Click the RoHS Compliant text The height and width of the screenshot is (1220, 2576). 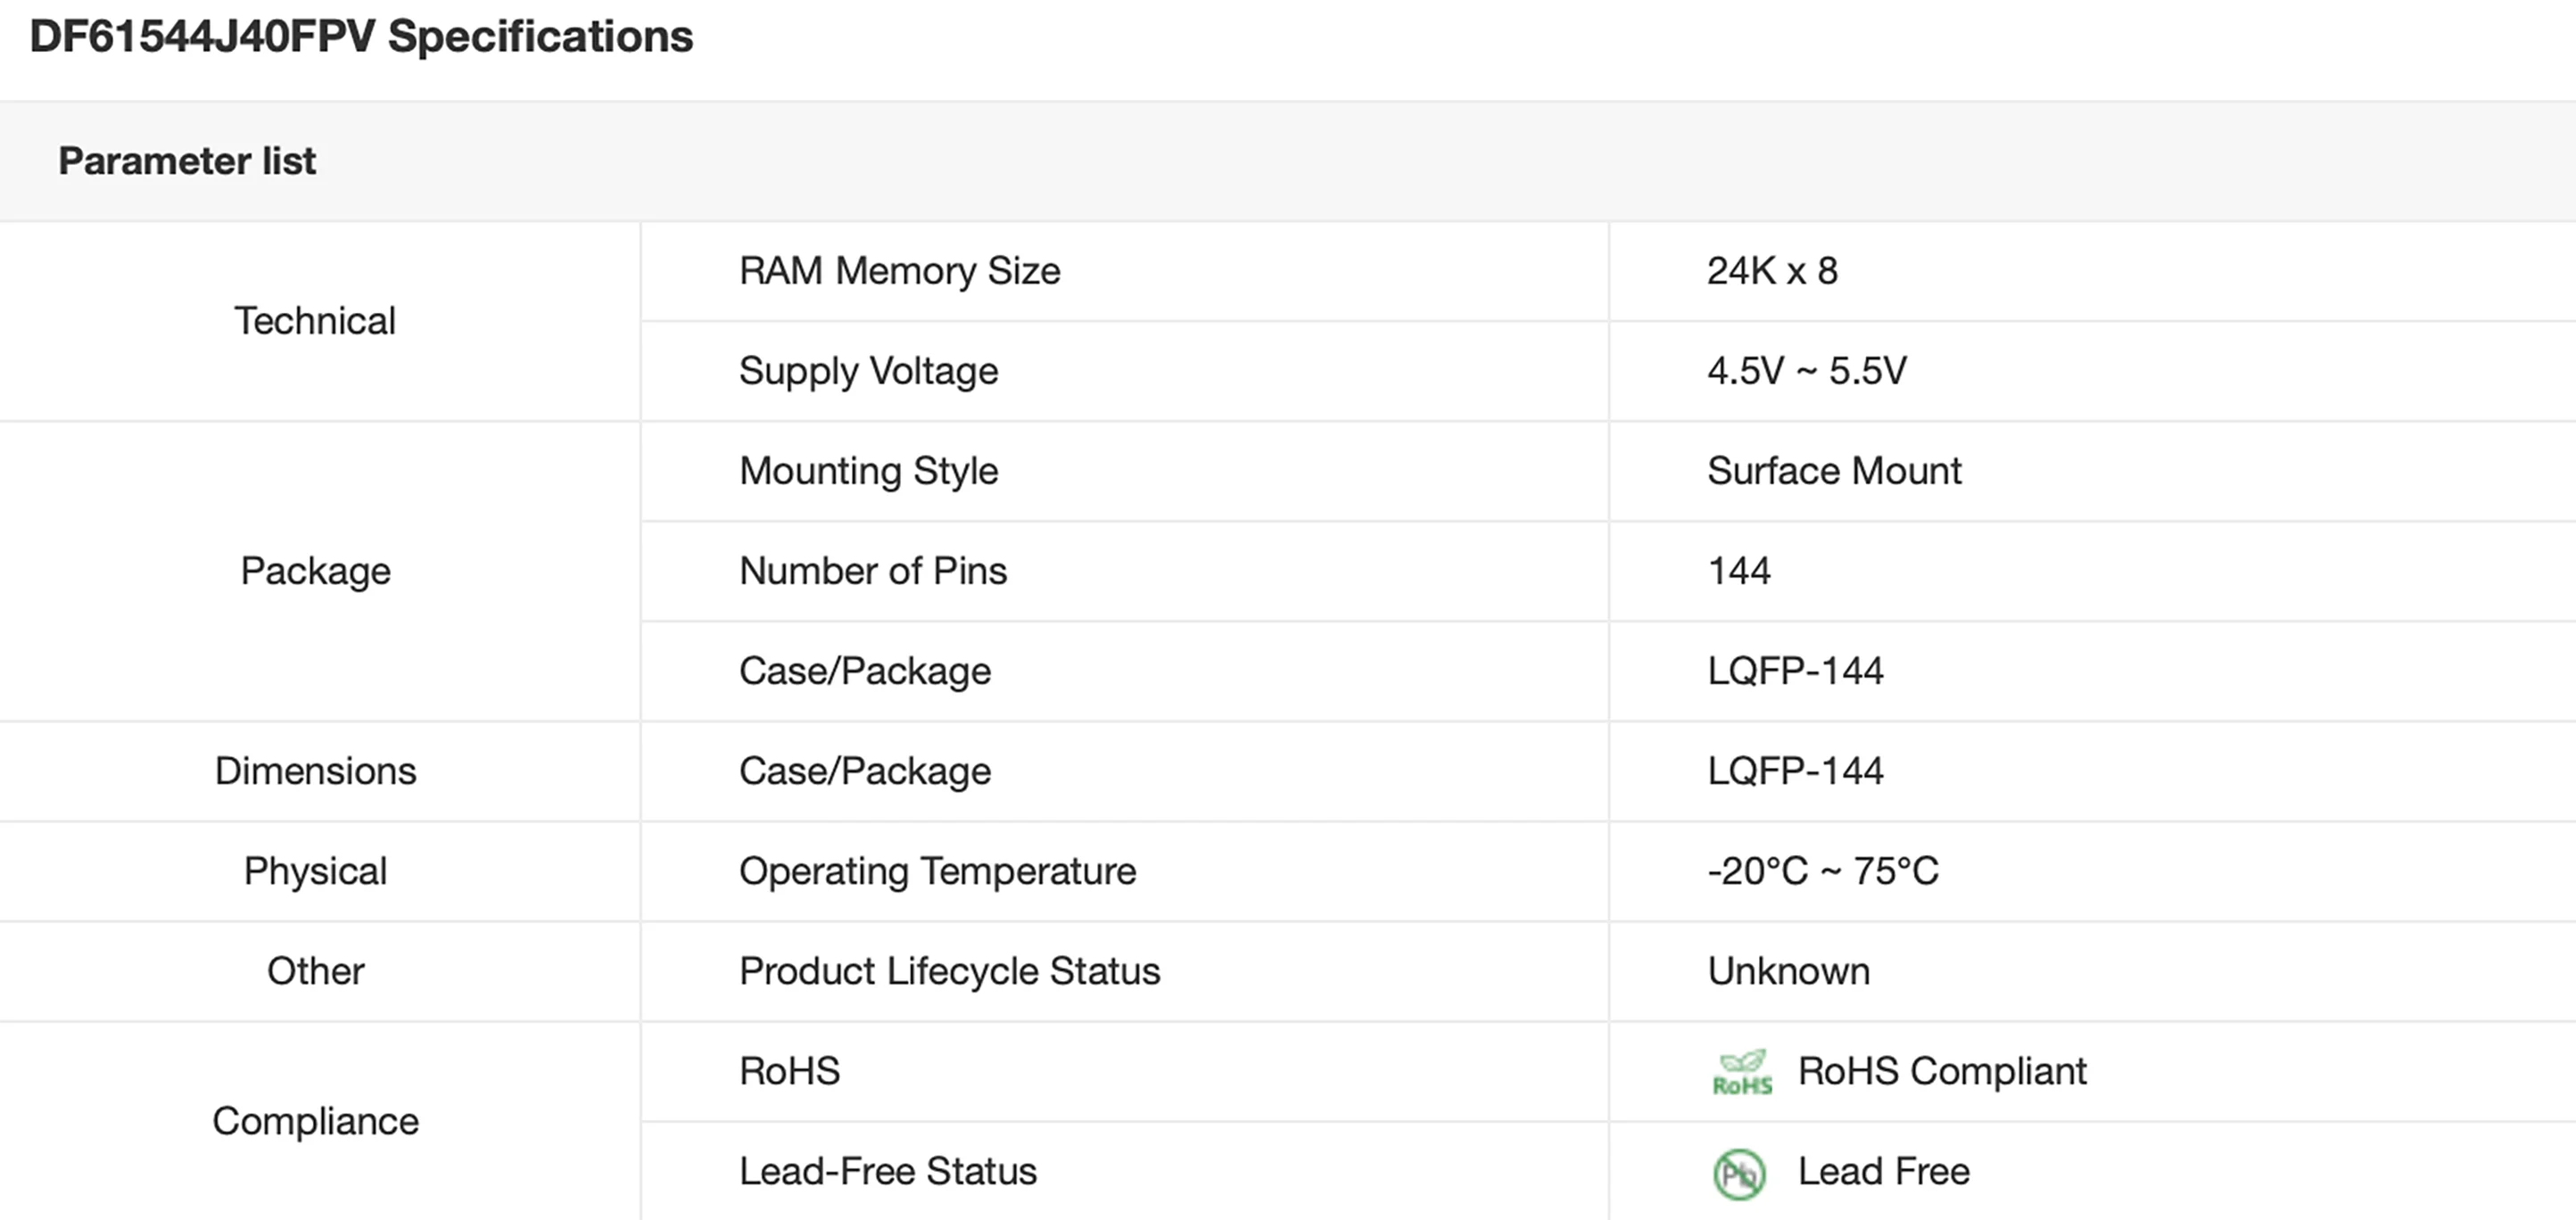click(1941, 1071)
